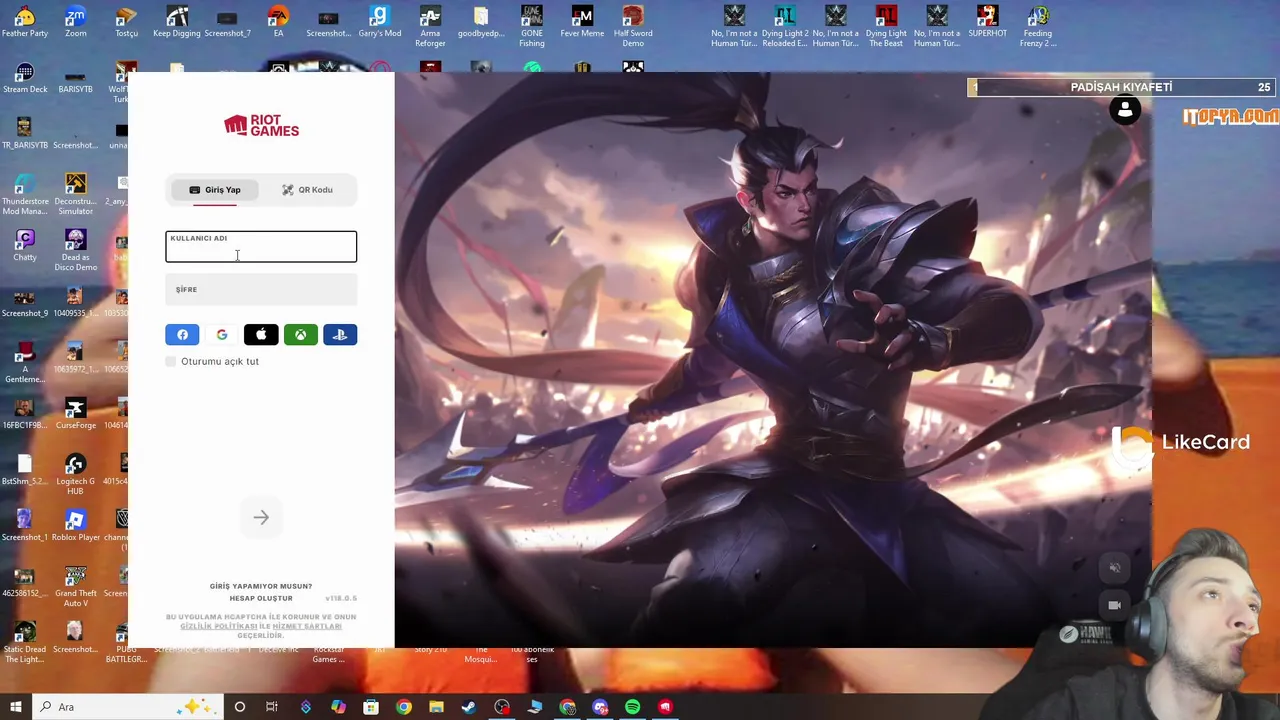Switch to the 'QR Kodu' tab
The height and width of the screenshot is (720, 1280).
tap(307, 190)
